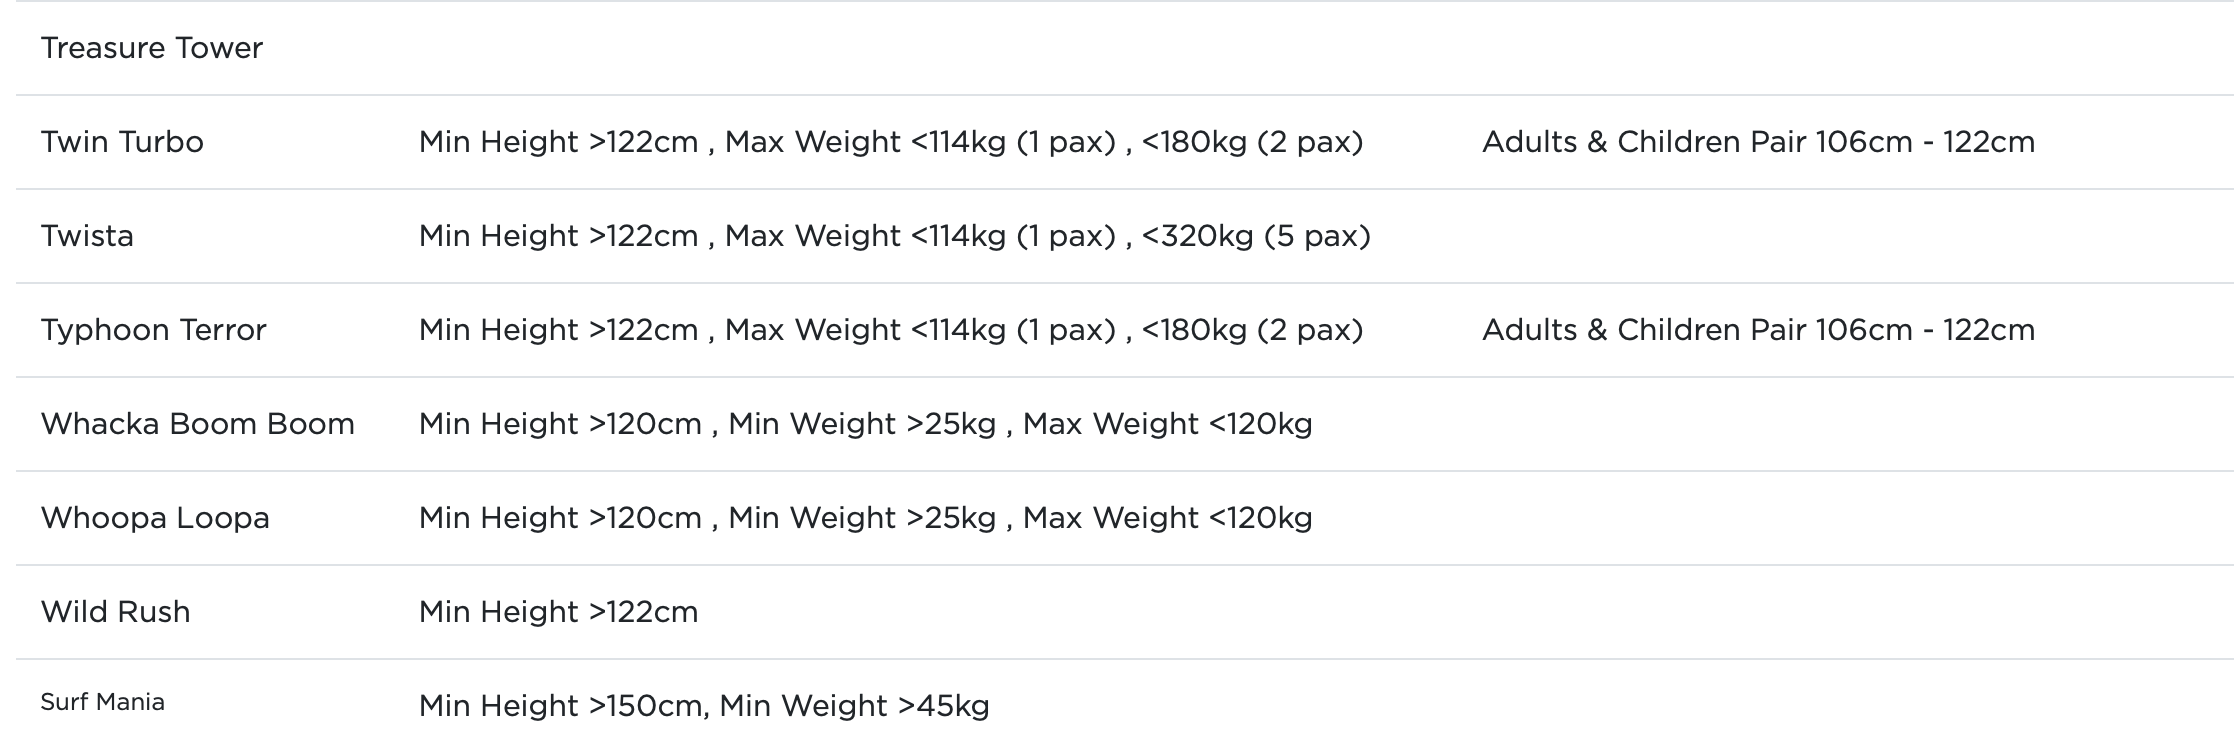Click Surf Mania Min Height >150cm text

pos(560,706)
